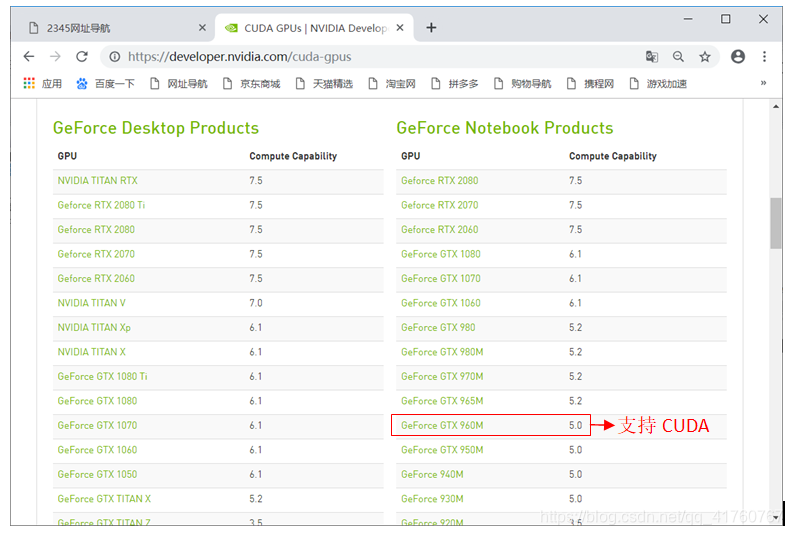This screenshot has width=793, height=535.
Task: Open a new tab with plus button
Action: [431, 28]
